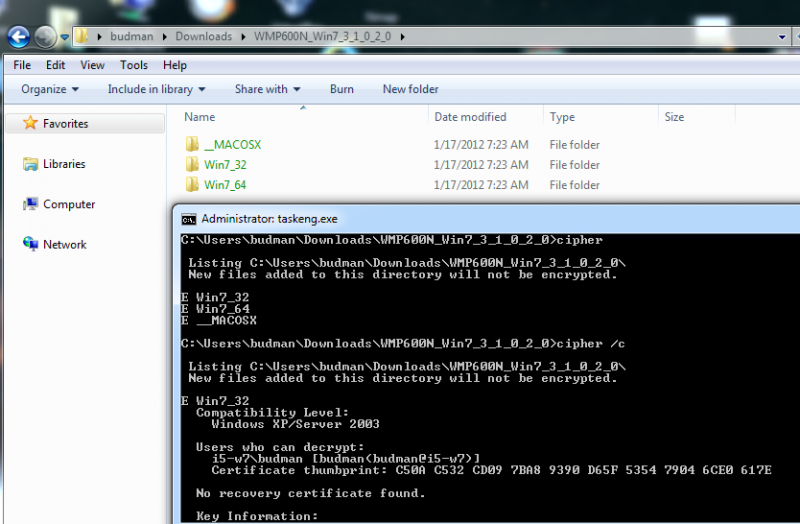Click the Network icon
The height and width of the screenshot is (524, 800).
point(31,244)
